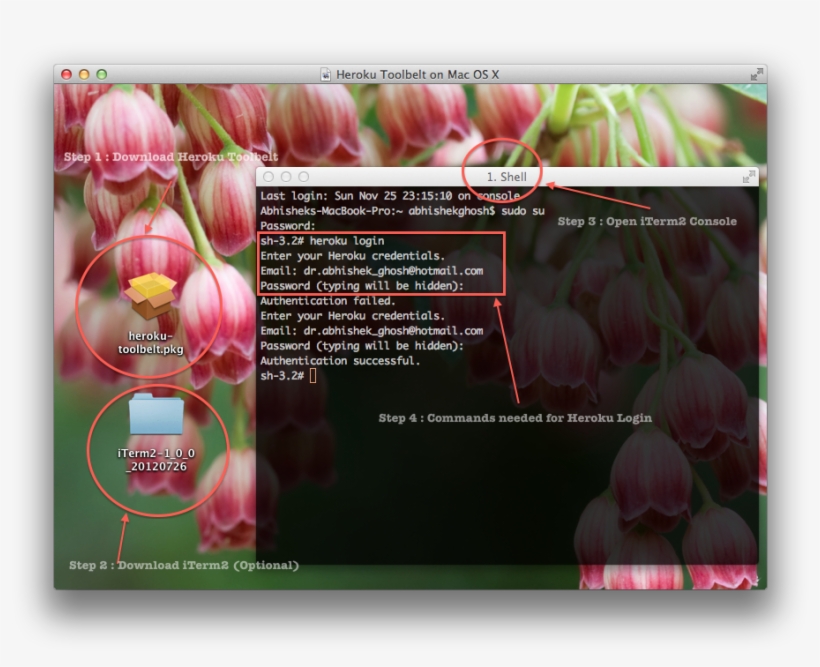Click the 'iTerm2-1_0_0_20120726' folder name label
Viewport: 820px width, 667px height.
(156, 460)
